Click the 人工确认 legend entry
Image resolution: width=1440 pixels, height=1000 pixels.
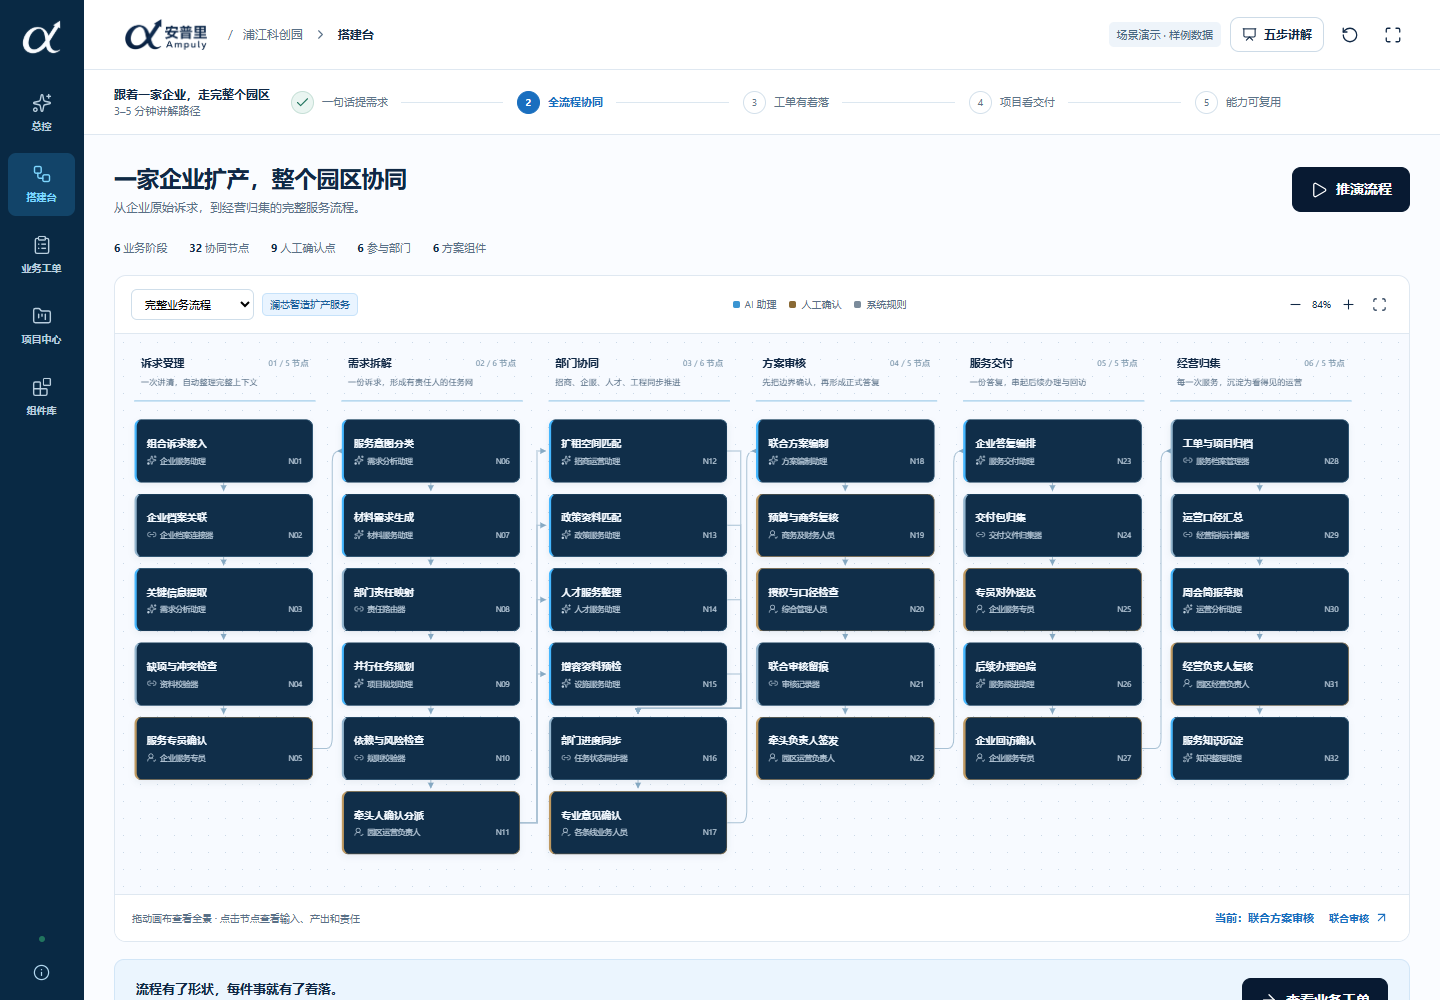[815, 305]
